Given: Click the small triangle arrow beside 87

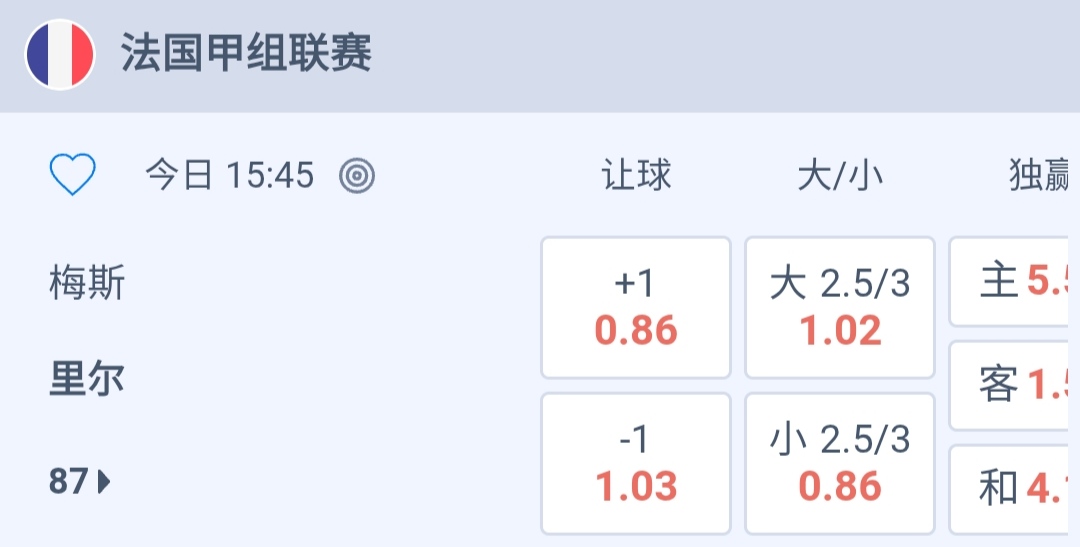Looking at the screenshot, I should [104, 482].
